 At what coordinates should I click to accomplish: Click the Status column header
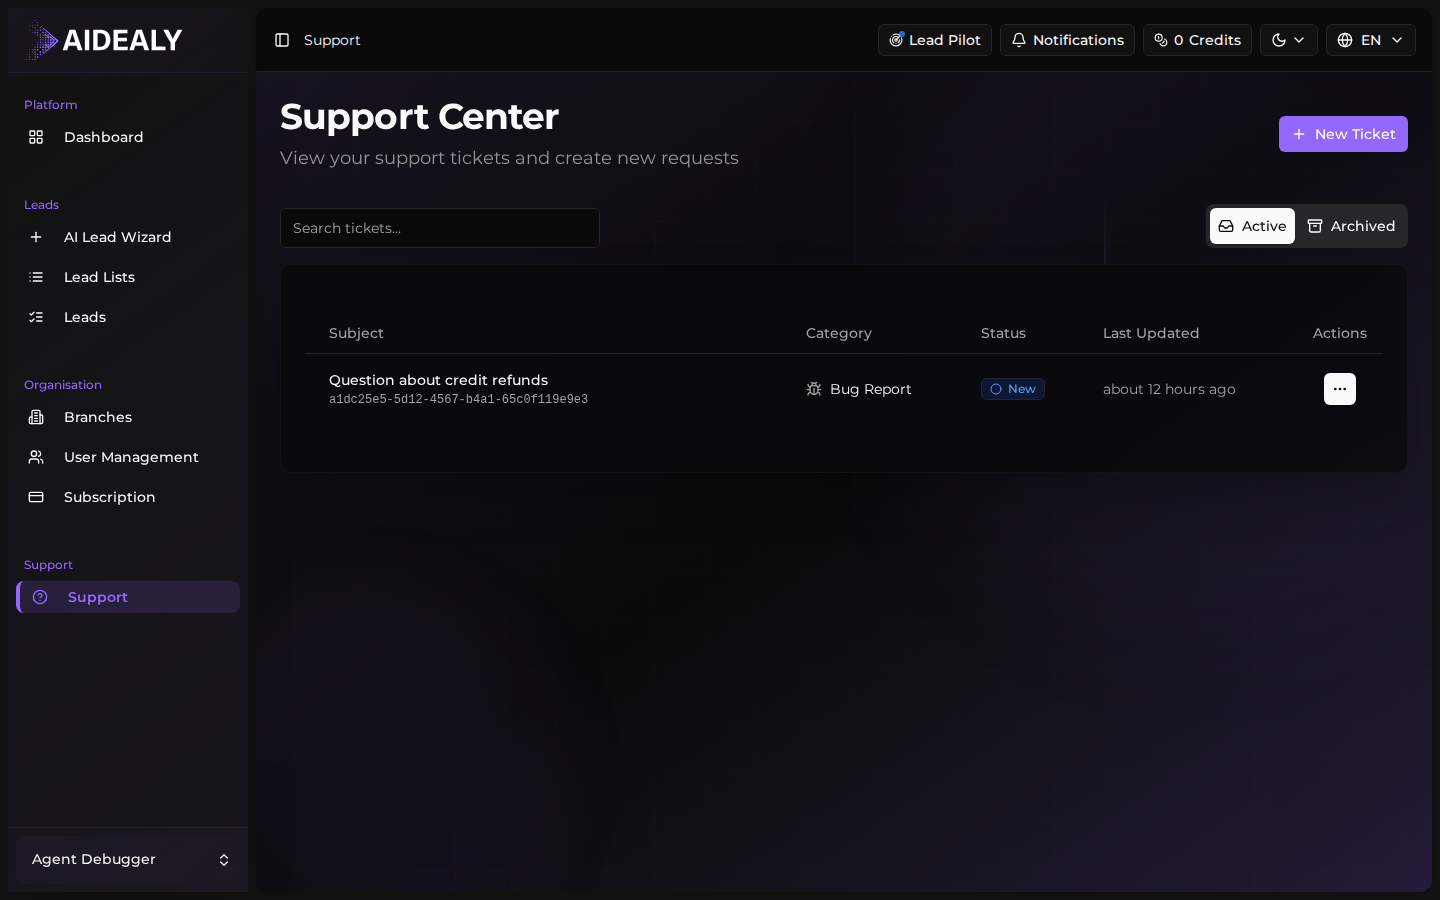[1003, 333]
